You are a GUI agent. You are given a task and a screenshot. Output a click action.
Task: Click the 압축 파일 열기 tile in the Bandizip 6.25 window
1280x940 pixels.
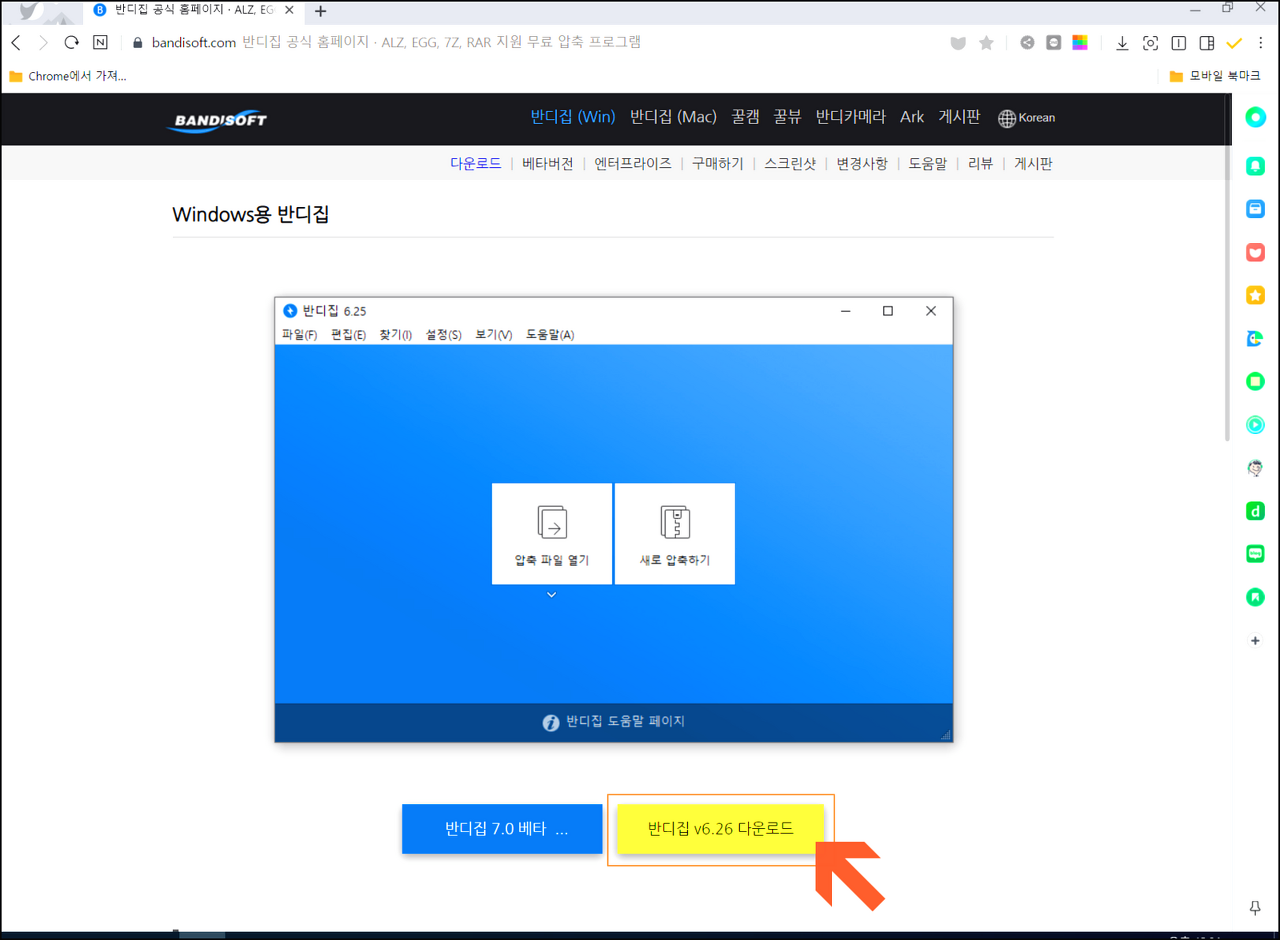coord(552,534)
